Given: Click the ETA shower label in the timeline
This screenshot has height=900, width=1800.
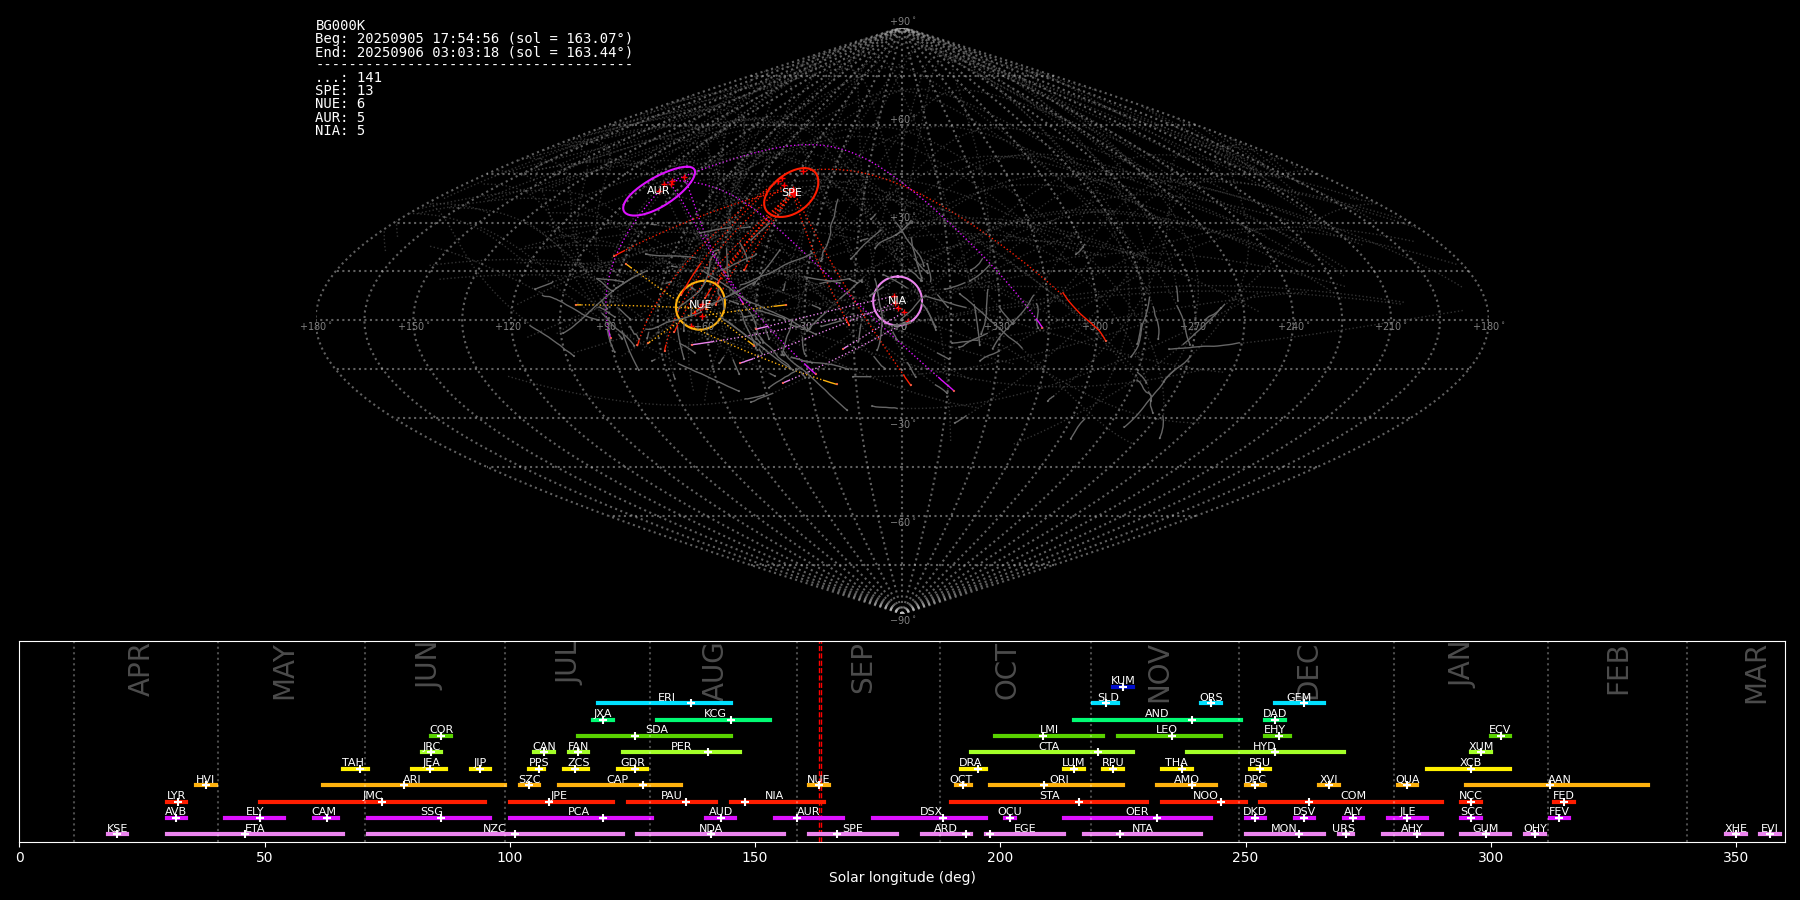Looking at the screenshot, I should 255,829.
